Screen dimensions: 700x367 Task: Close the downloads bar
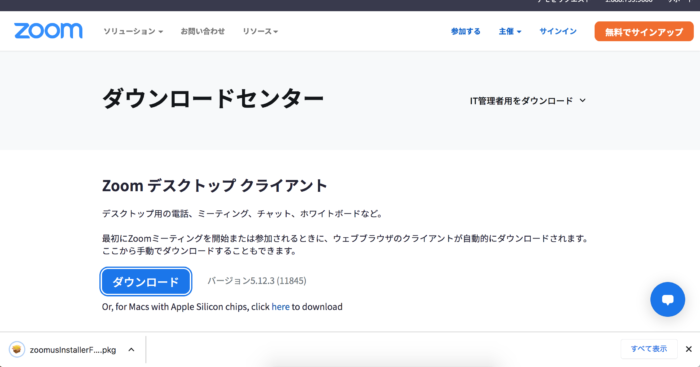688,349
